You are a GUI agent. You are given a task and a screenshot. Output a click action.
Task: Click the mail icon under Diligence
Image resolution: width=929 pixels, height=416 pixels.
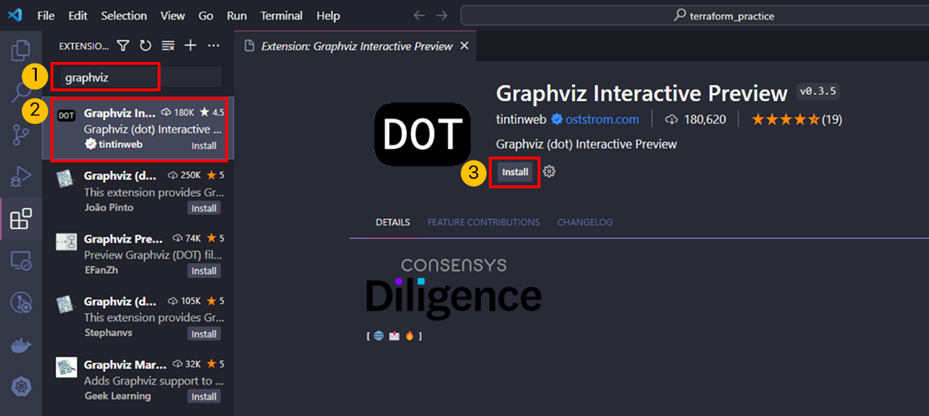[394, 336]
